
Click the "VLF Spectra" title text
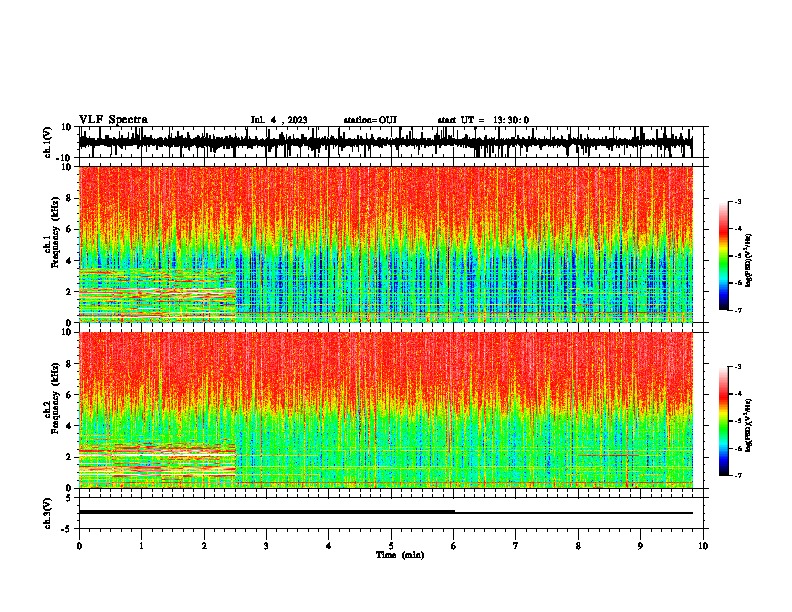(113, 120)
